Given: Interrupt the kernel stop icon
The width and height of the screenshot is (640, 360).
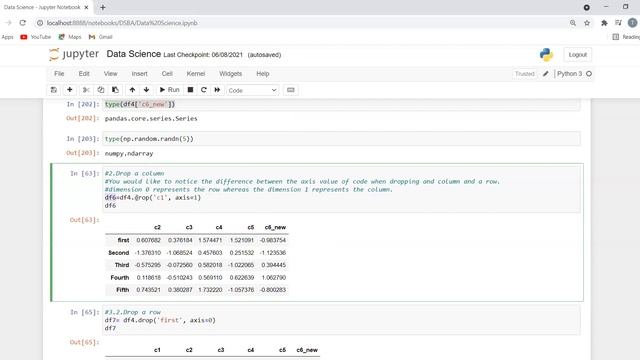Looking at the screenshot, I should click(x=190, y=90).
